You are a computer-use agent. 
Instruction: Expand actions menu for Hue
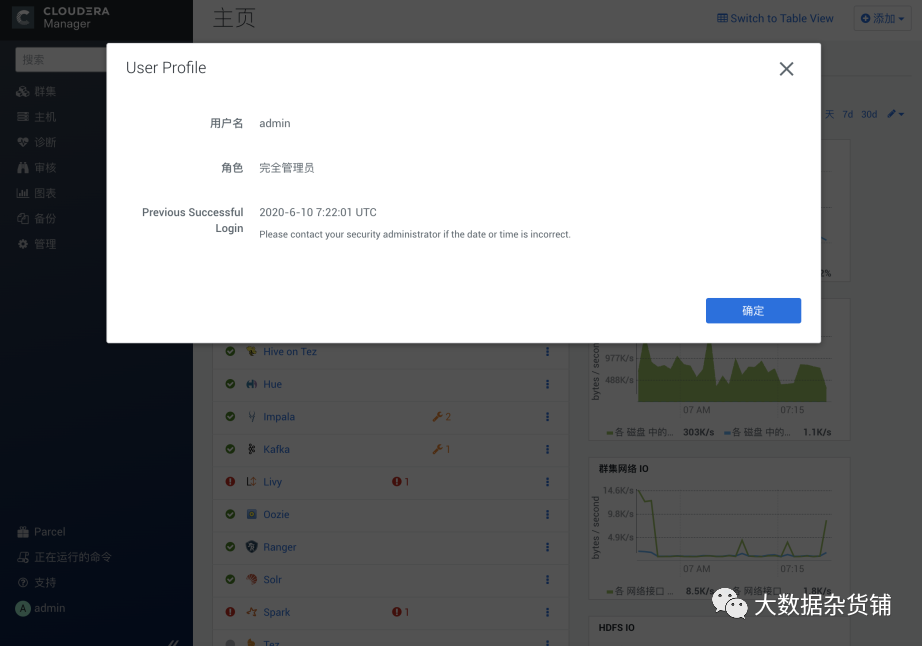(x=547, y=384)
